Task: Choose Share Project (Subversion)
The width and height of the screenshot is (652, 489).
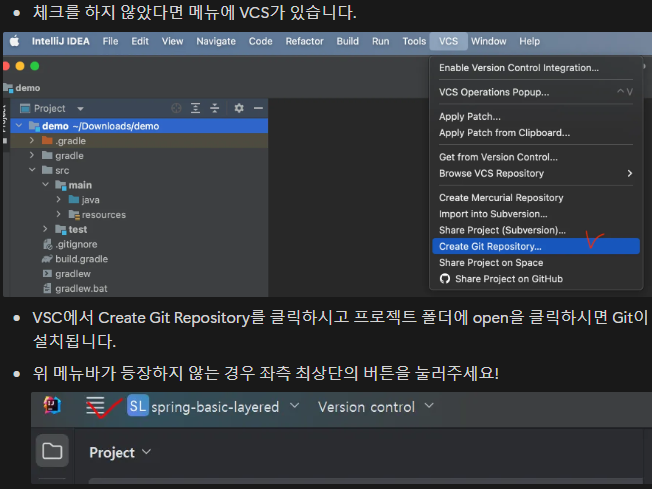Action: tap(536, 230)
